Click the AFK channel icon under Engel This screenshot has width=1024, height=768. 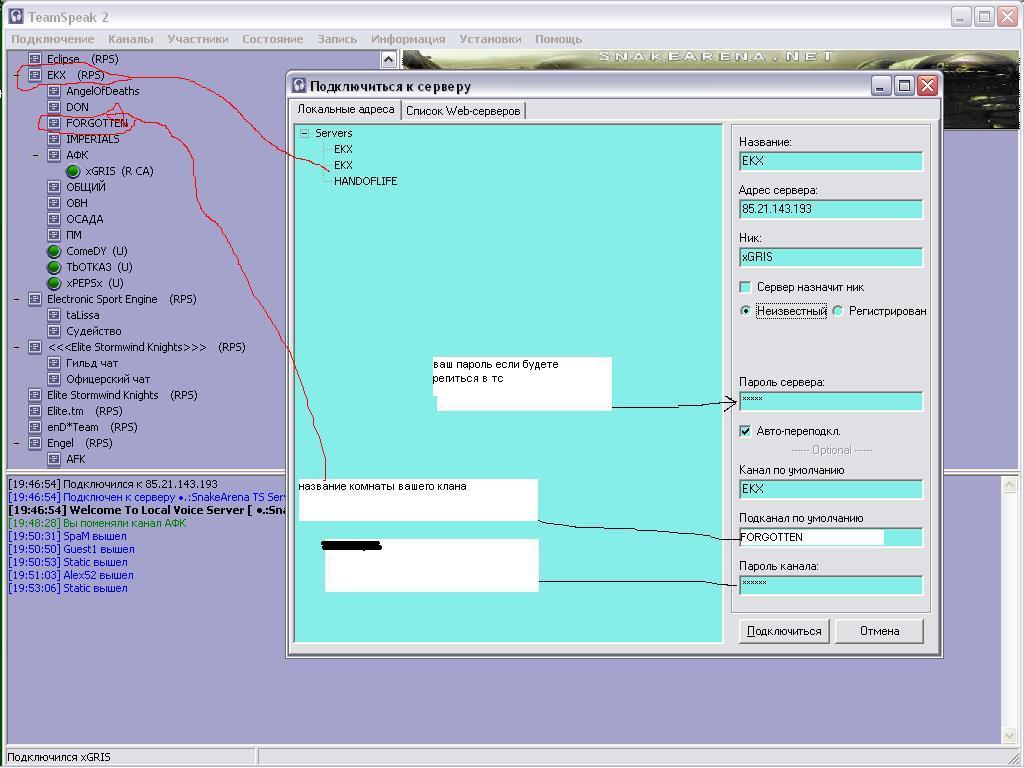(54, 459)
